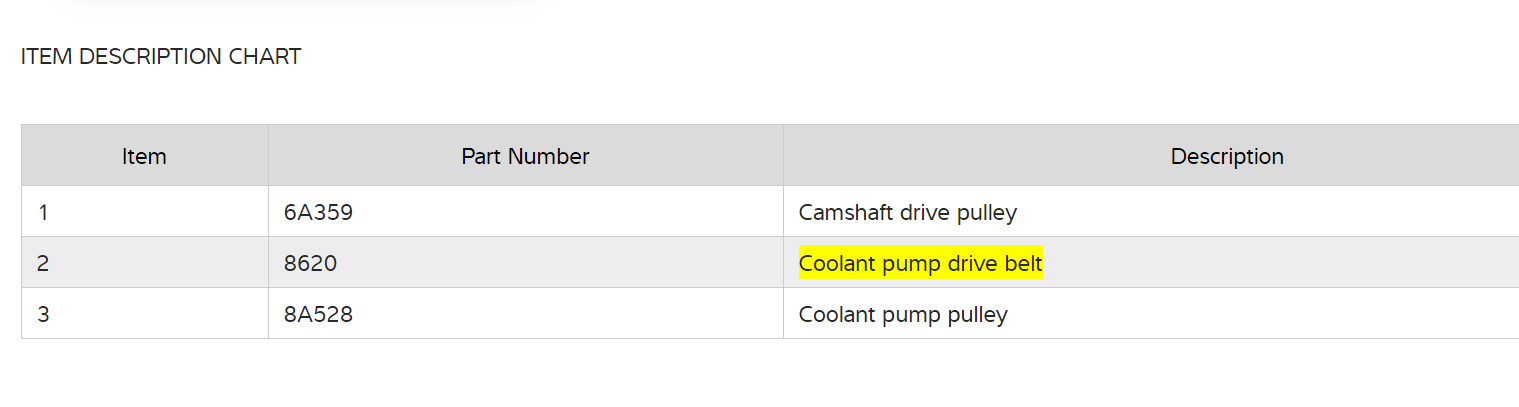Click the Item column header

(144, 156)
